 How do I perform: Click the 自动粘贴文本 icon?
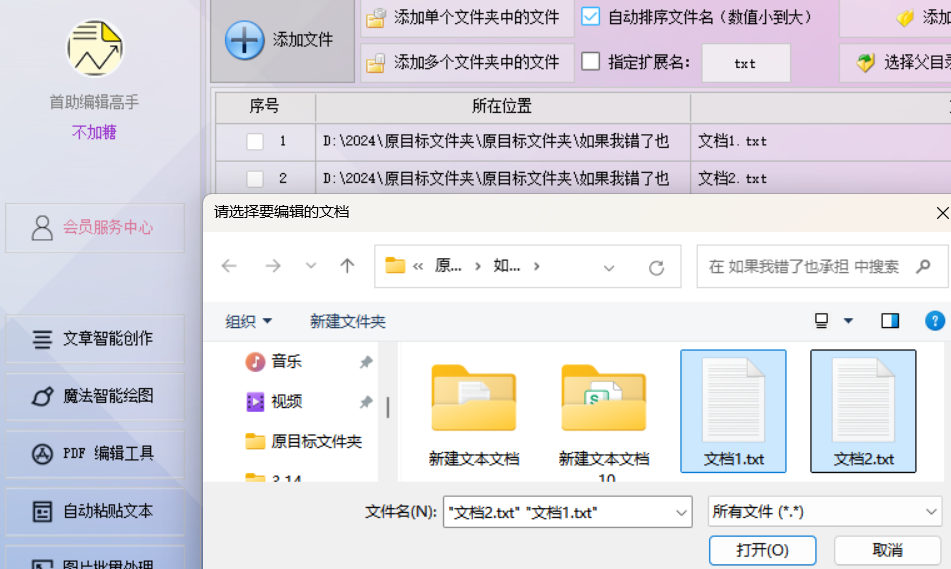42,511
